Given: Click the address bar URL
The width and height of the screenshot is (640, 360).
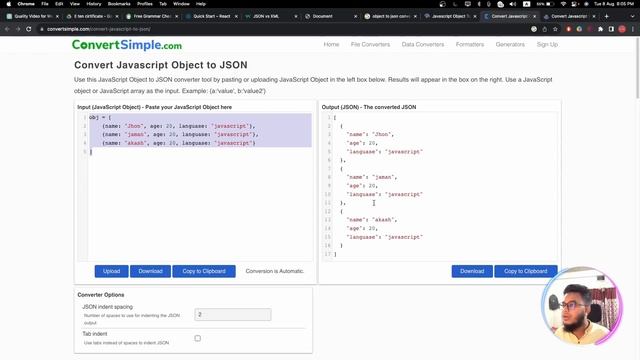Looking at the screenshot, I should (x=99, y=29).
